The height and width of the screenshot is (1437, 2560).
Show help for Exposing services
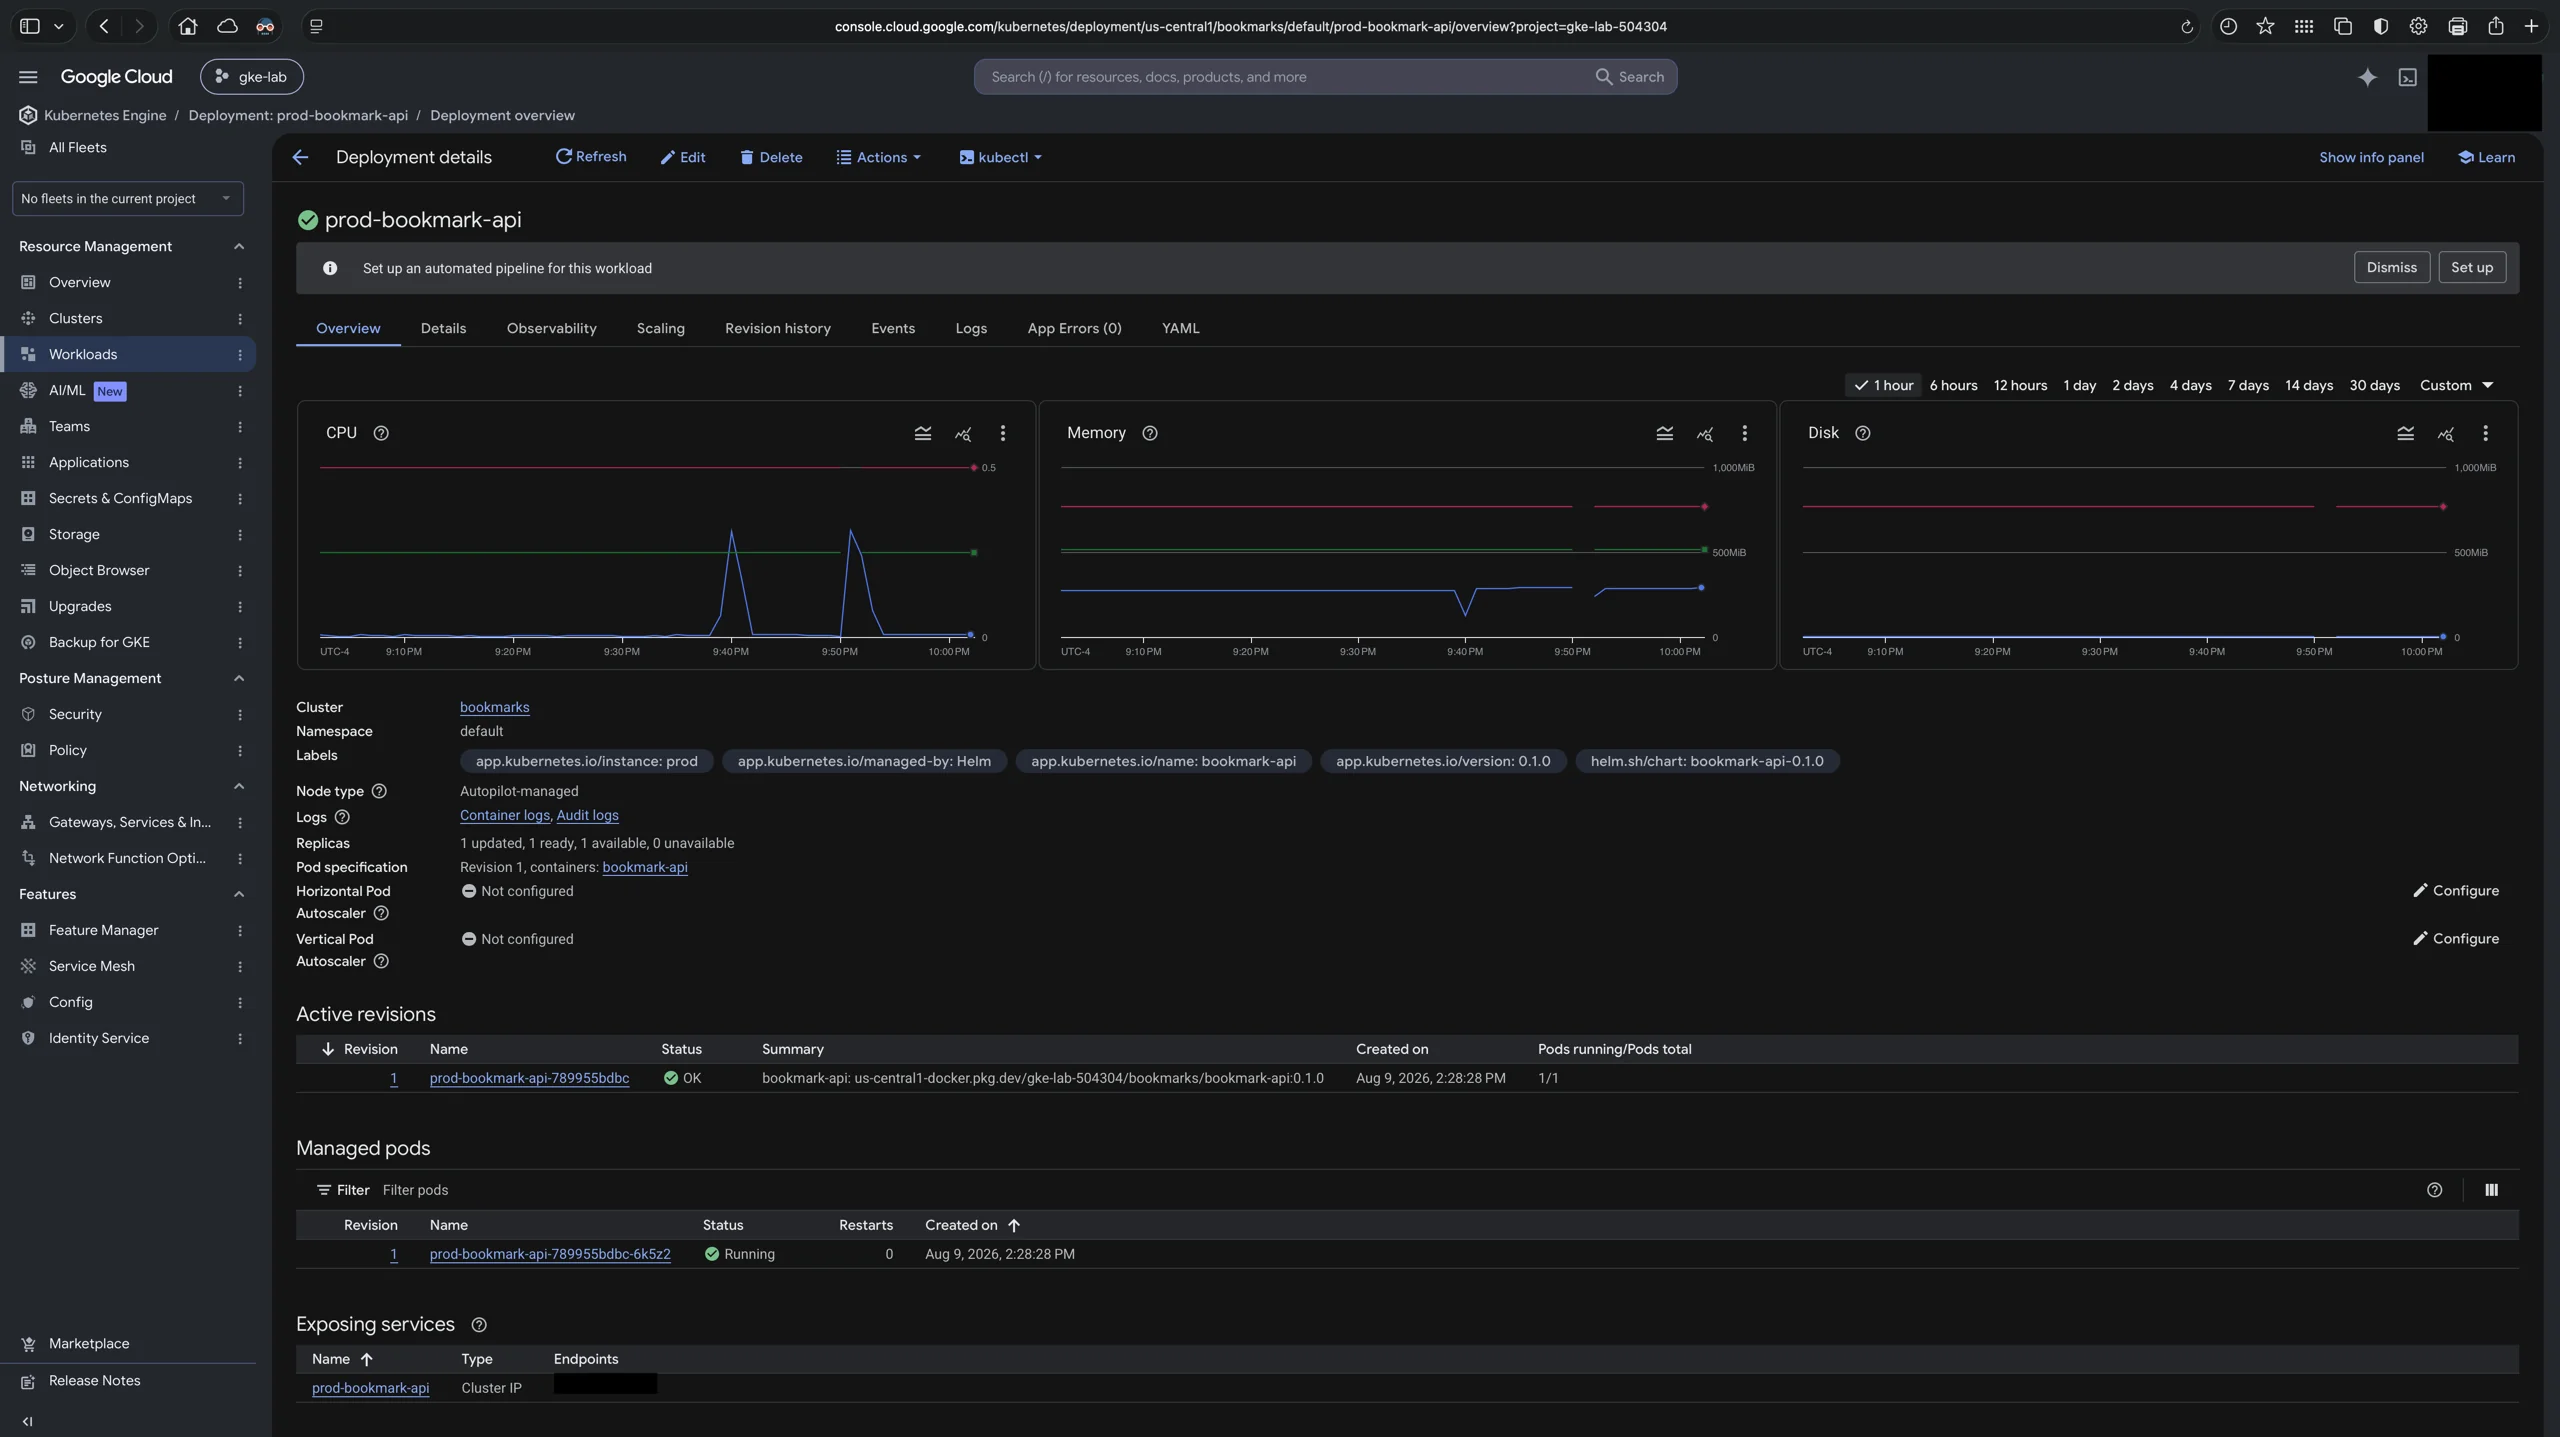478,1325
